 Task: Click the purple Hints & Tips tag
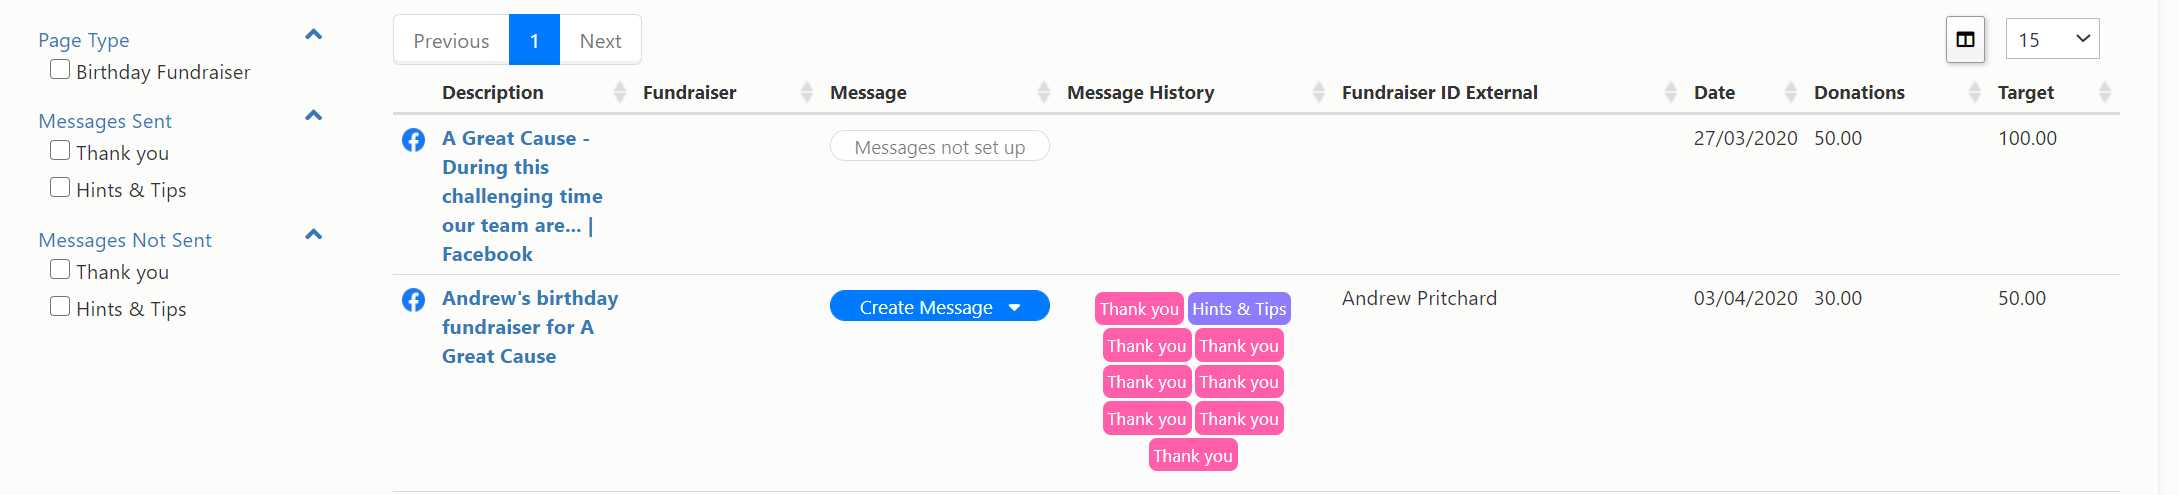[1239, 309]
